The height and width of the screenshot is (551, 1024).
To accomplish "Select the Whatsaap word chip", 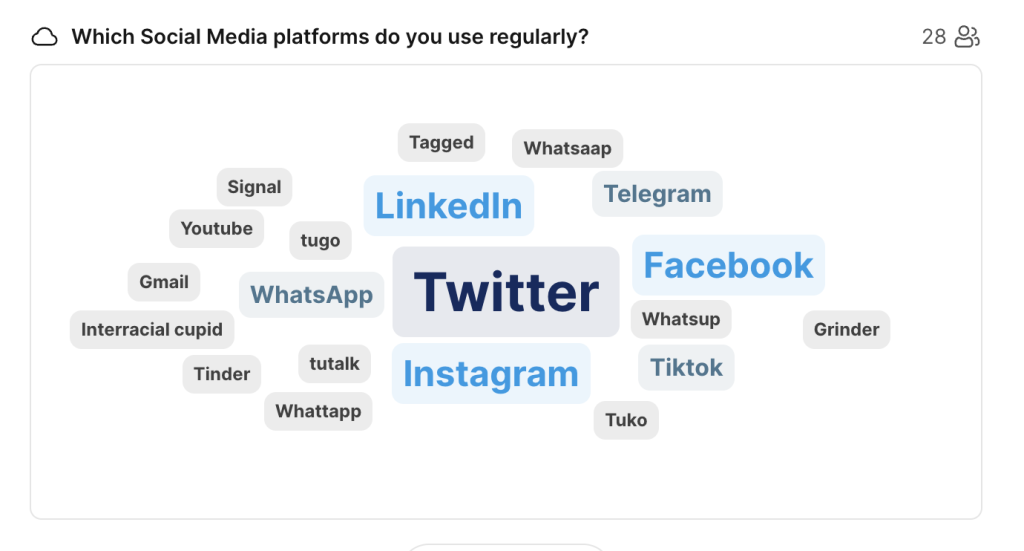I will 568,148.
